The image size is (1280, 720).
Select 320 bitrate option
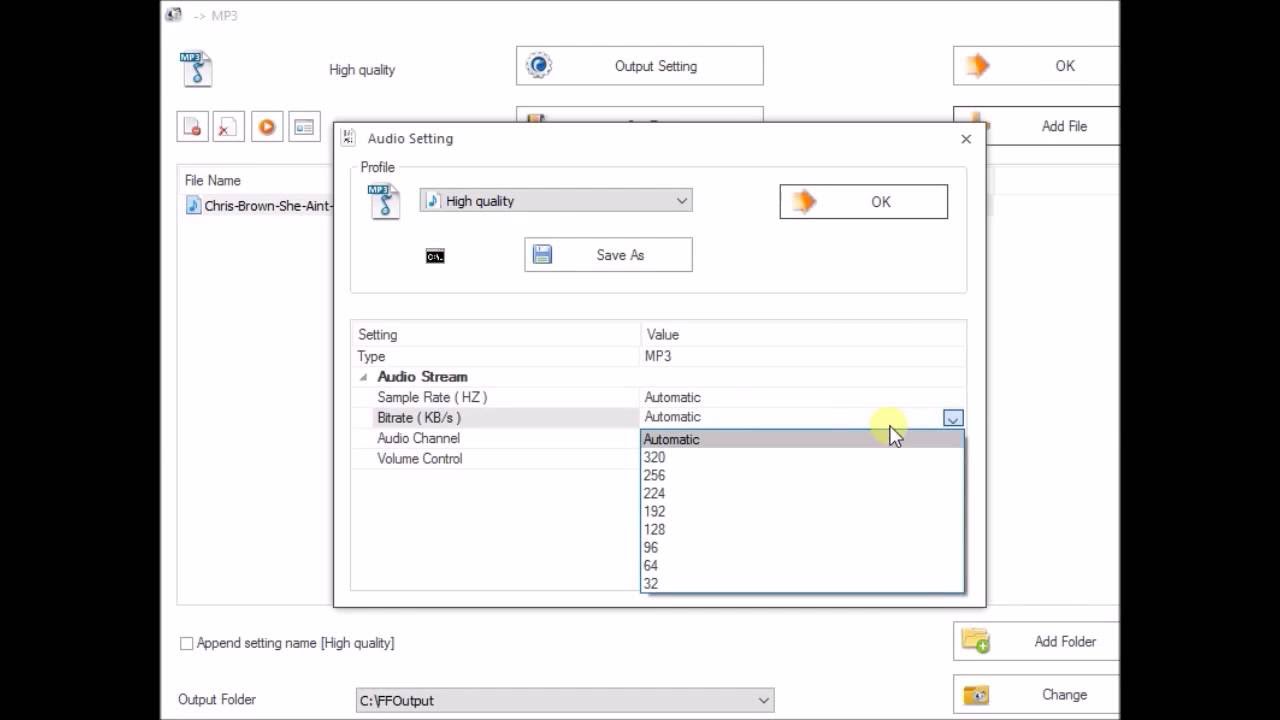[802, 457]
